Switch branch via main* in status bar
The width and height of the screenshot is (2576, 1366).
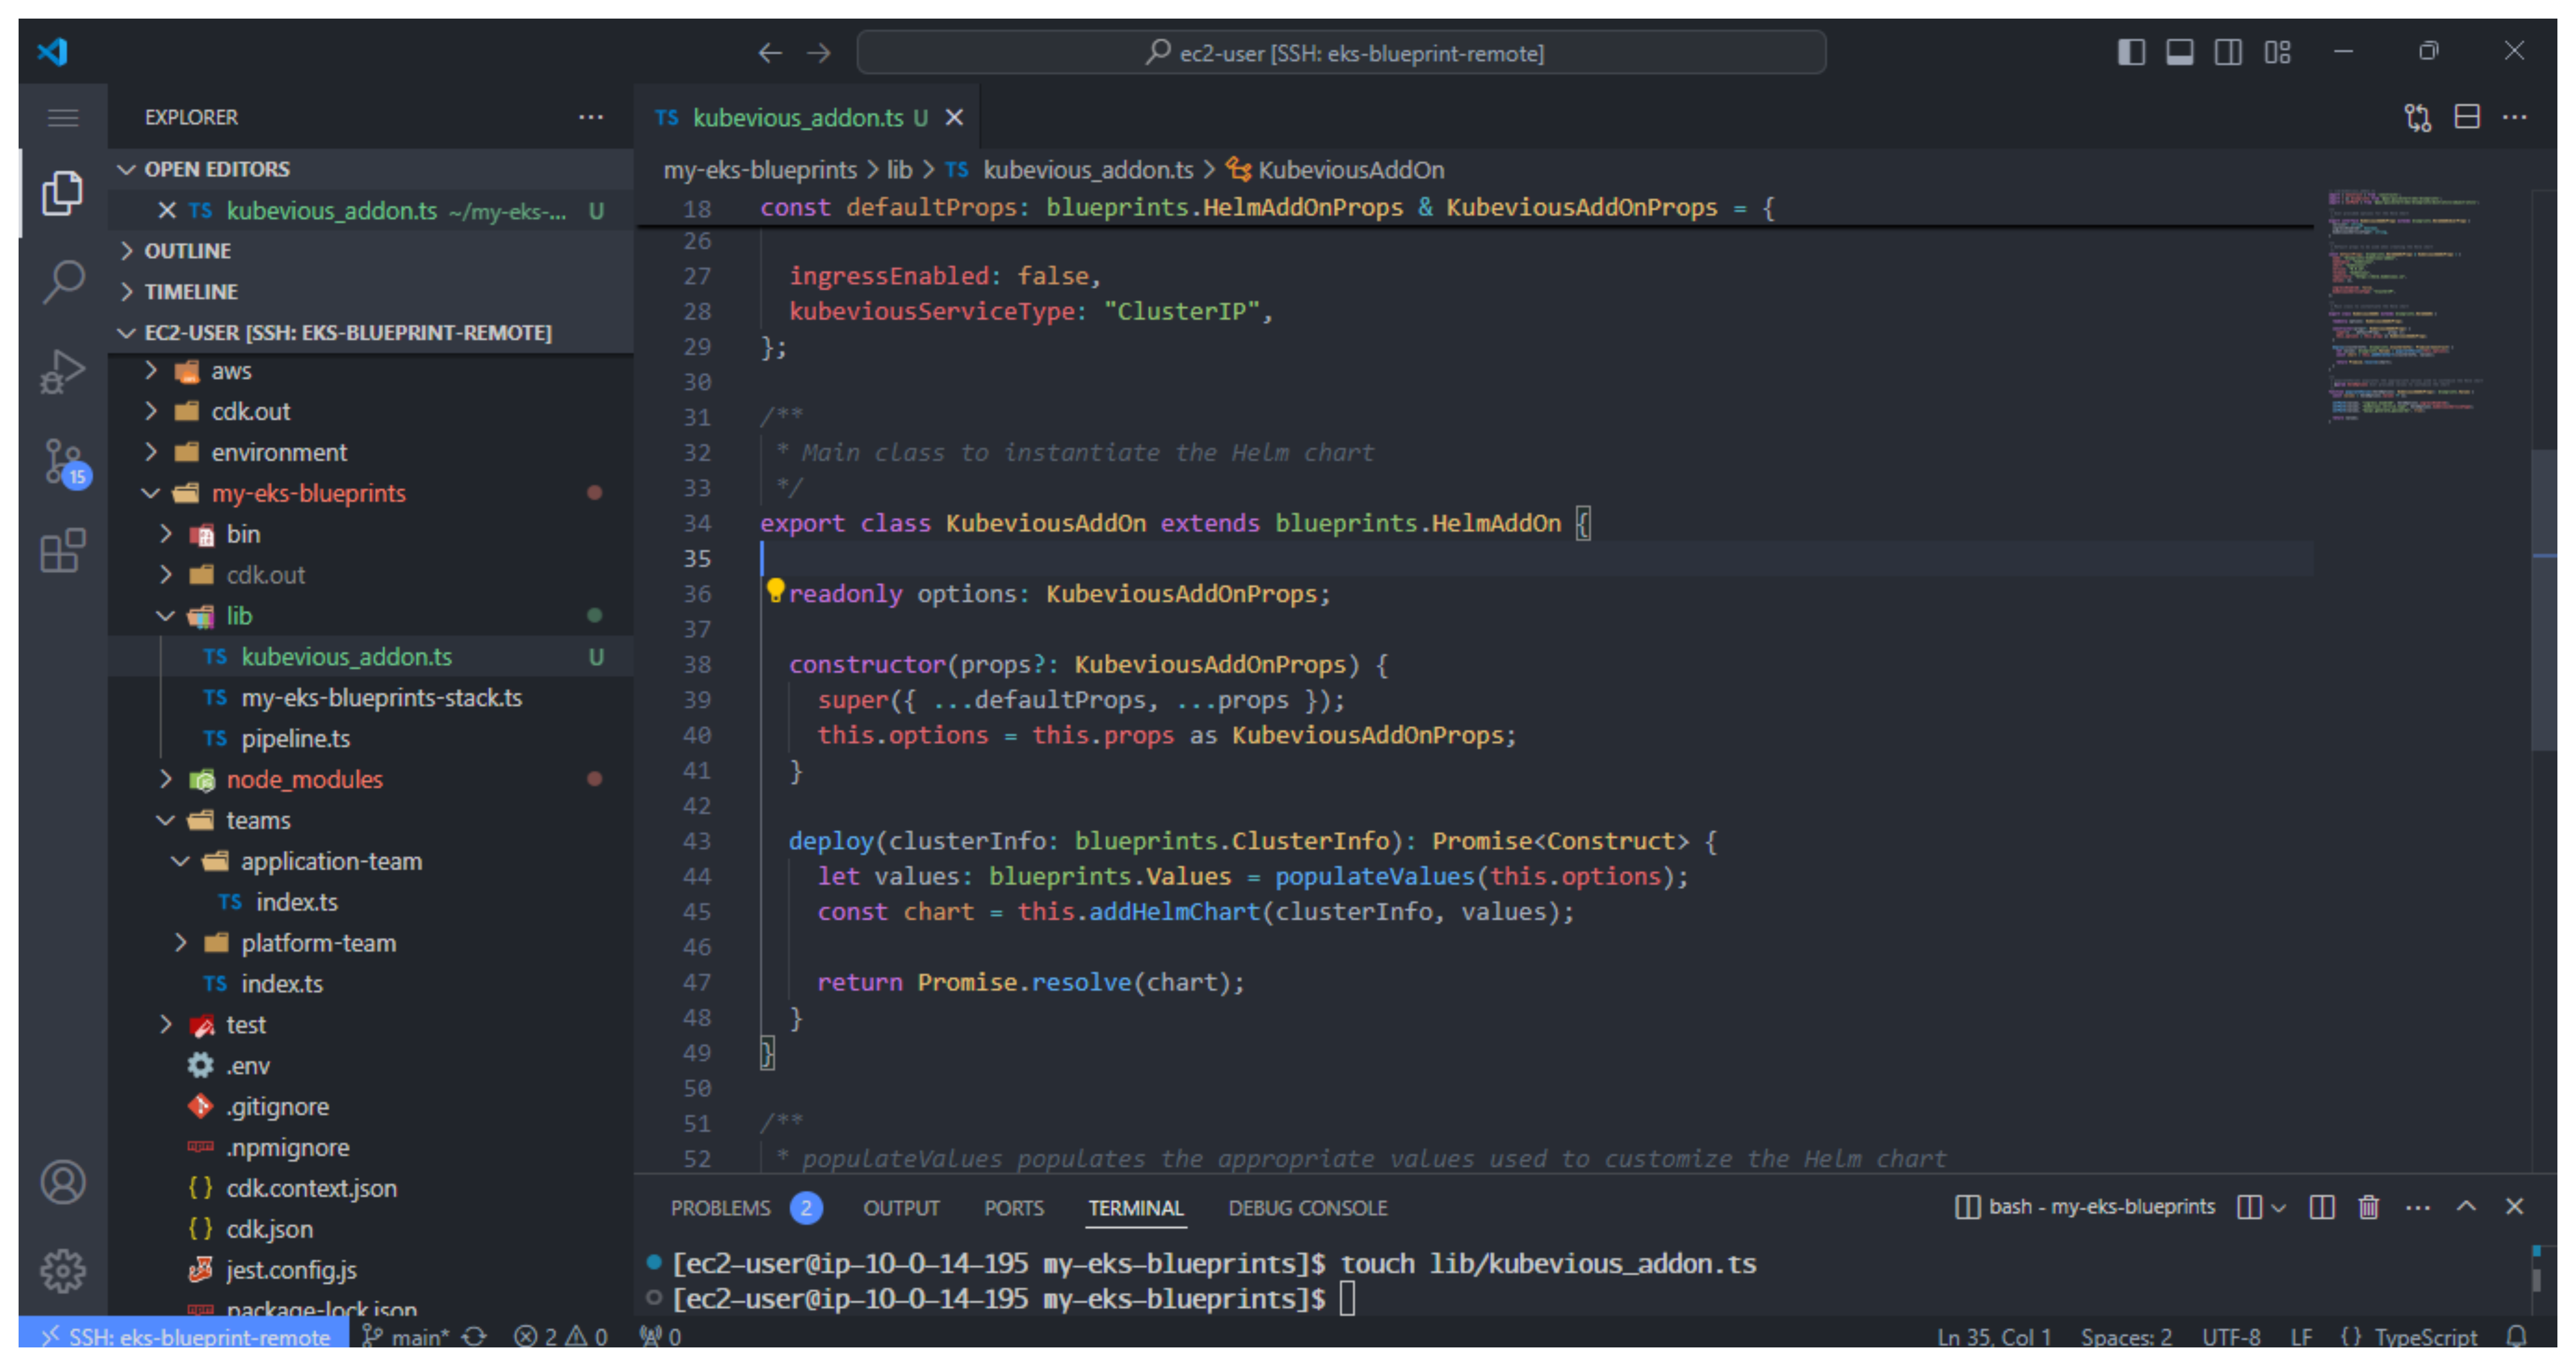(405, 1337)
